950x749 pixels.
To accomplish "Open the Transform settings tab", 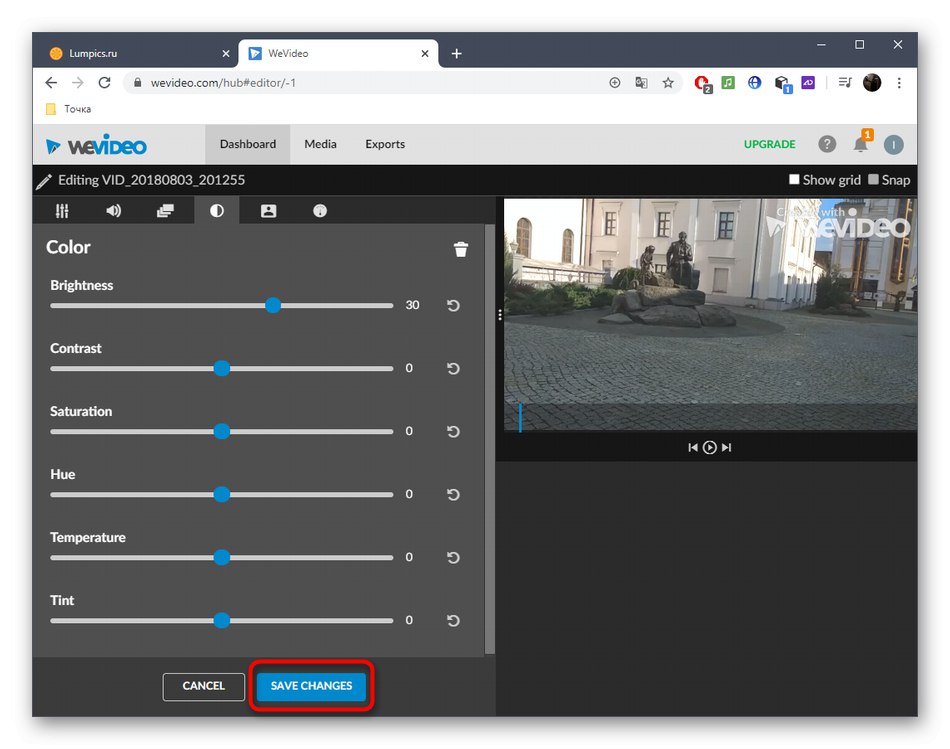I will pos(62,210).
